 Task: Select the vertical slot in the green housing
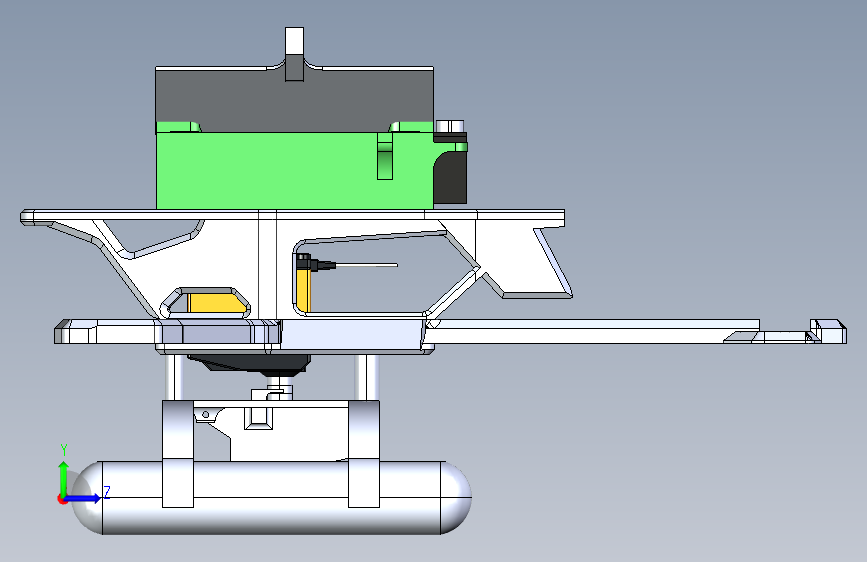pos(385,157)
